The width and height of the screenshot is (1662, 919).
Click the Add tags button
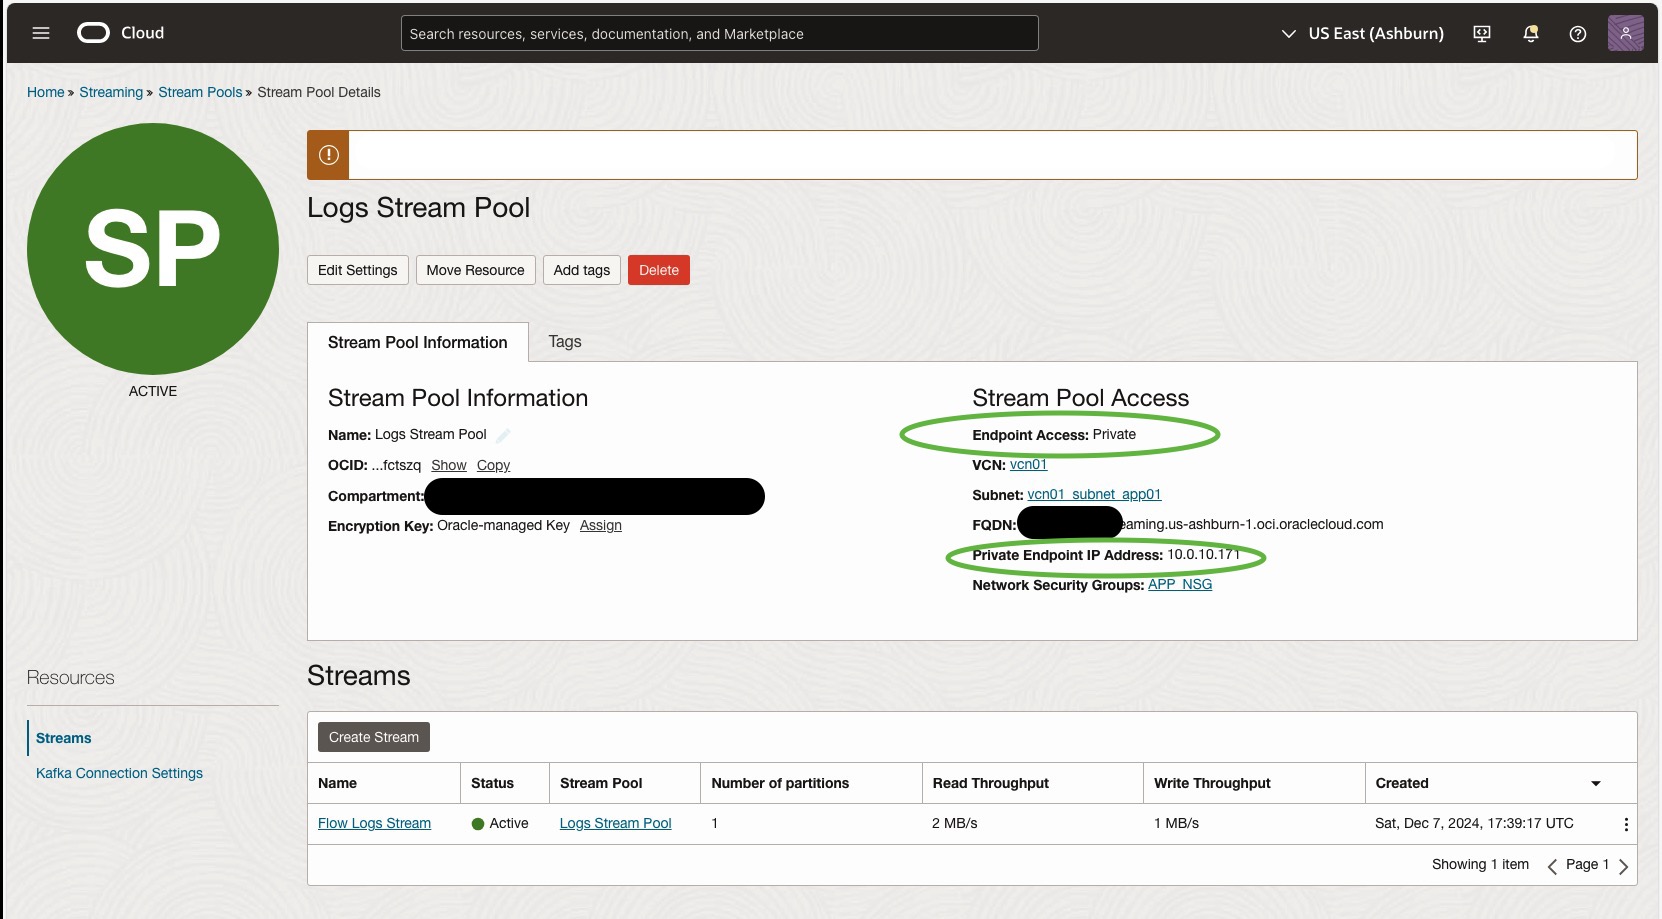tap(582, 270)
